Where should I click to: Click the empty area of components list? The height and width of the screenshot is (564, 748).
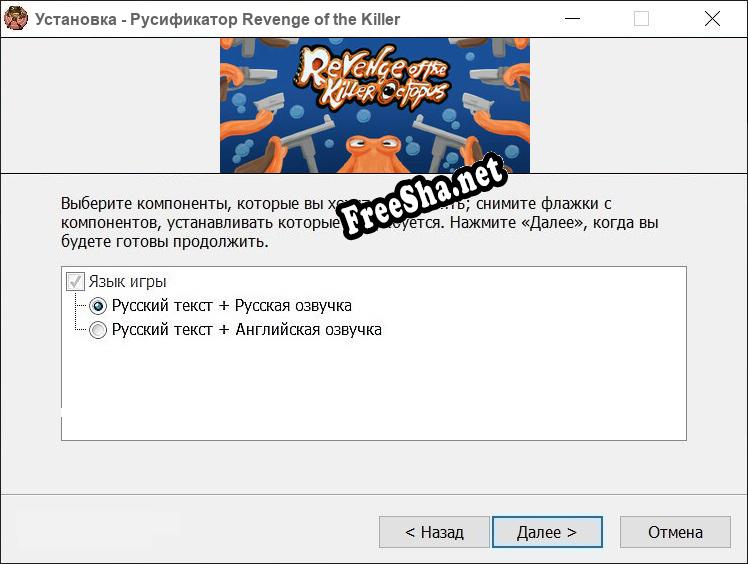pos(374,389)
